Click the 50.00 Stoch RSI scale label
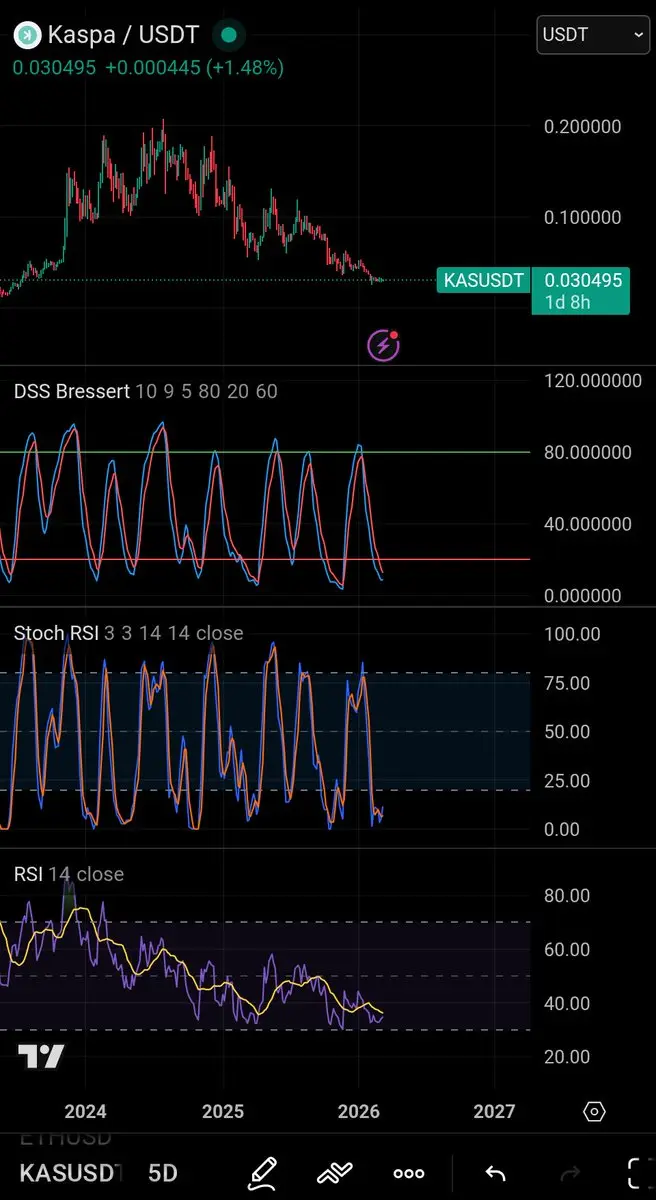 tap(567, 732)
